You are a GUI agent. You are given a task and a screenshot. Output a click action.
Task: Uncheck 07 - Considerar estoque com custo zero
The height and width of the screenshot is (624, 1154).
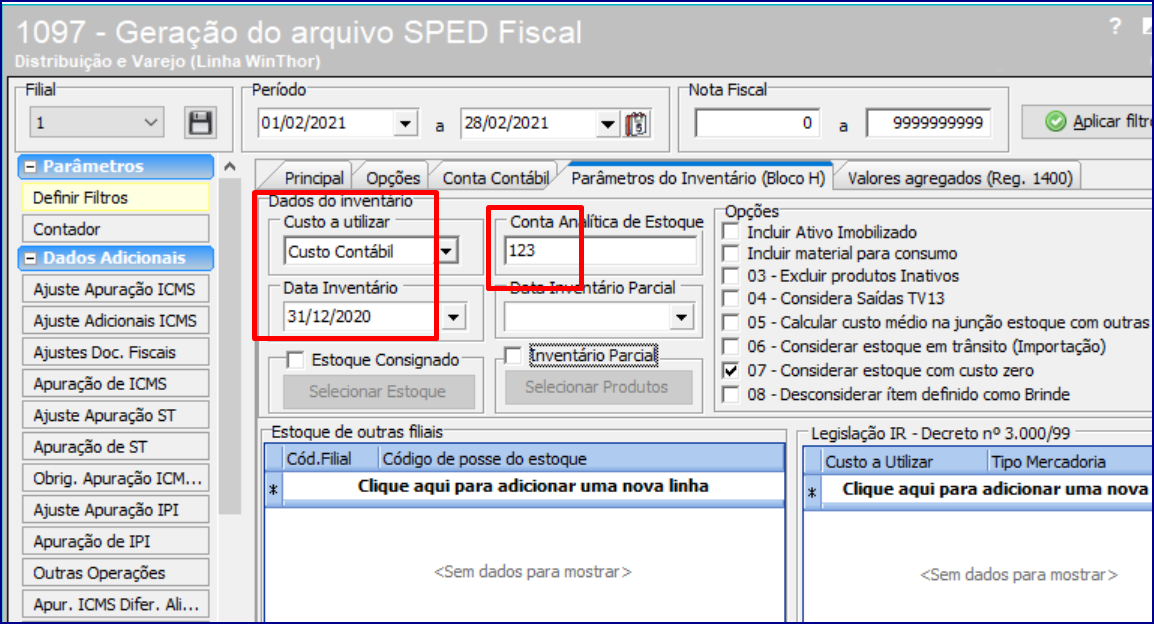tap(731, 370)
